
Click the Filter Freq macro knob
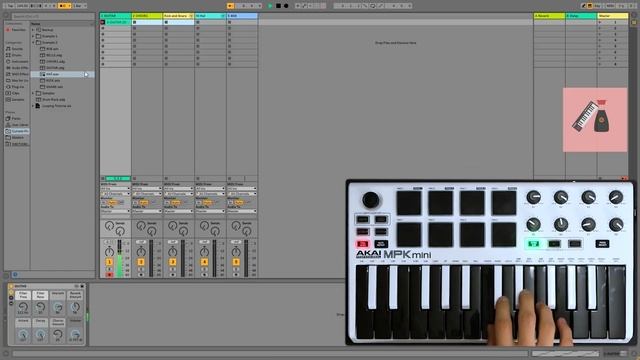[23, 306]
